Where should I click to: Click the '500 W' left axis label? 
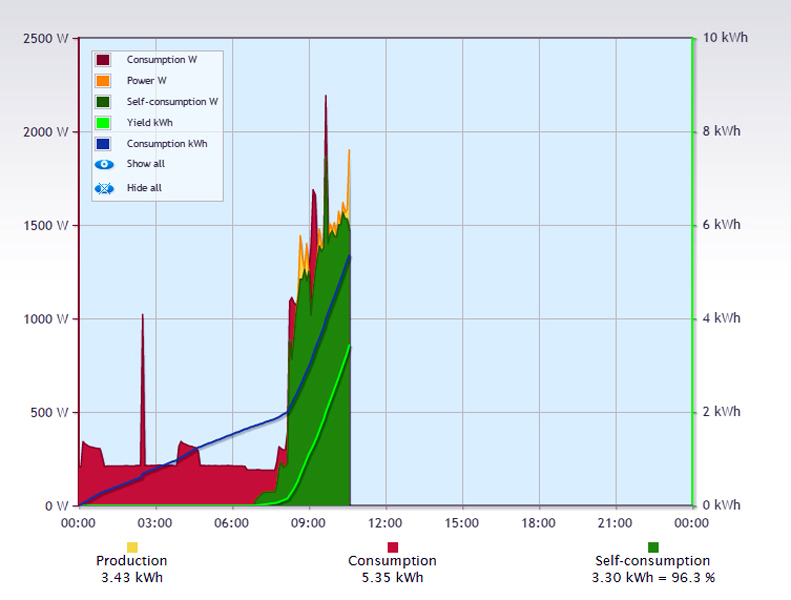point(49,412)
